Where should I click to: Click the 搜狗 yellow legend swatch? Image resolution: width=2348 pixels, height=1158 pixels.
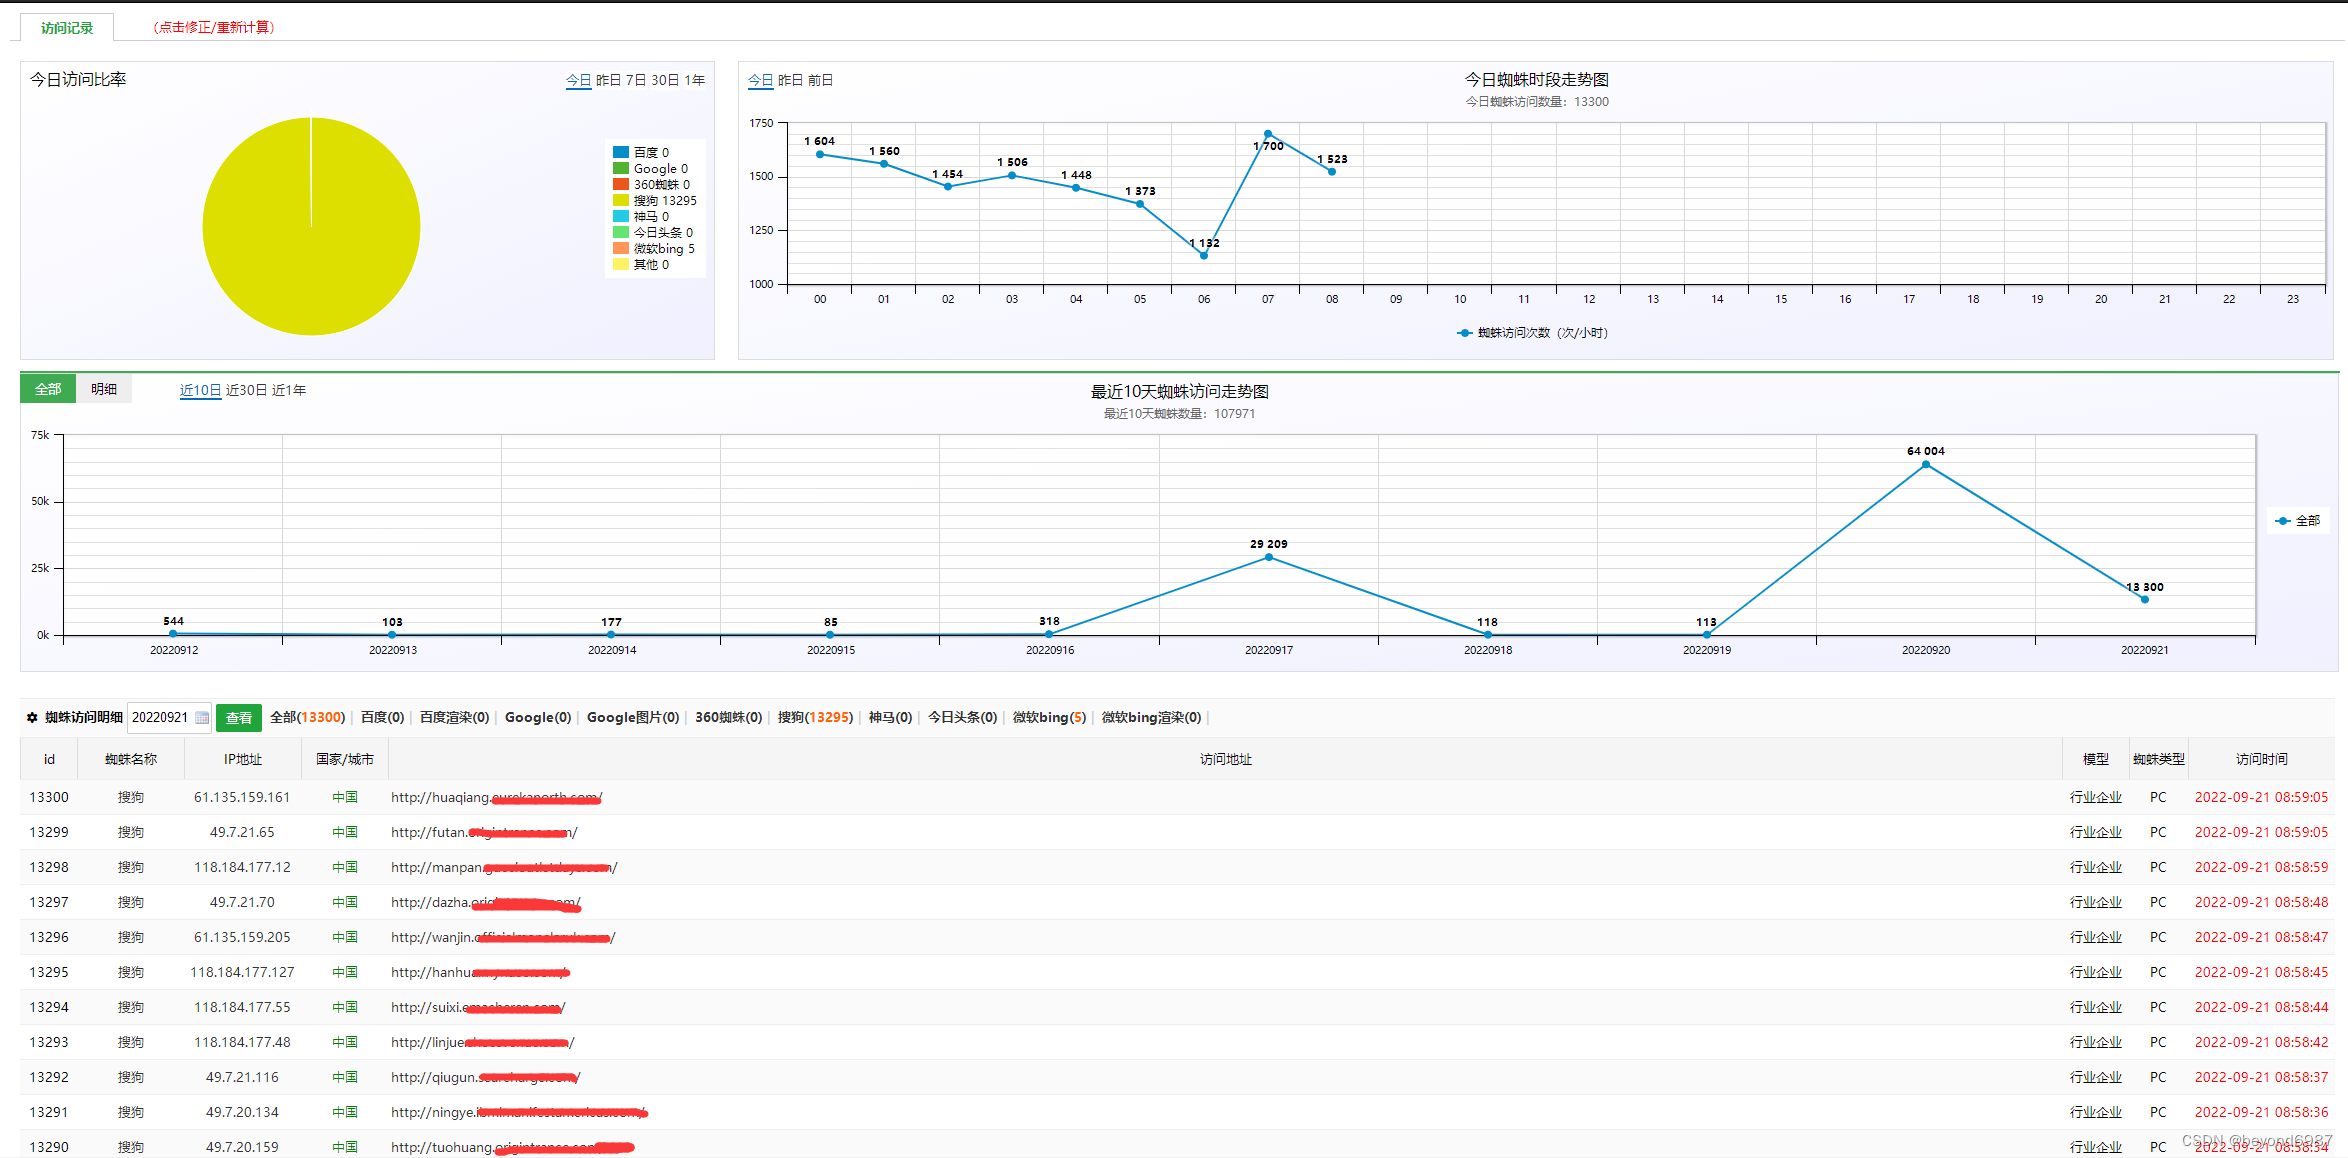click(621, 200)
